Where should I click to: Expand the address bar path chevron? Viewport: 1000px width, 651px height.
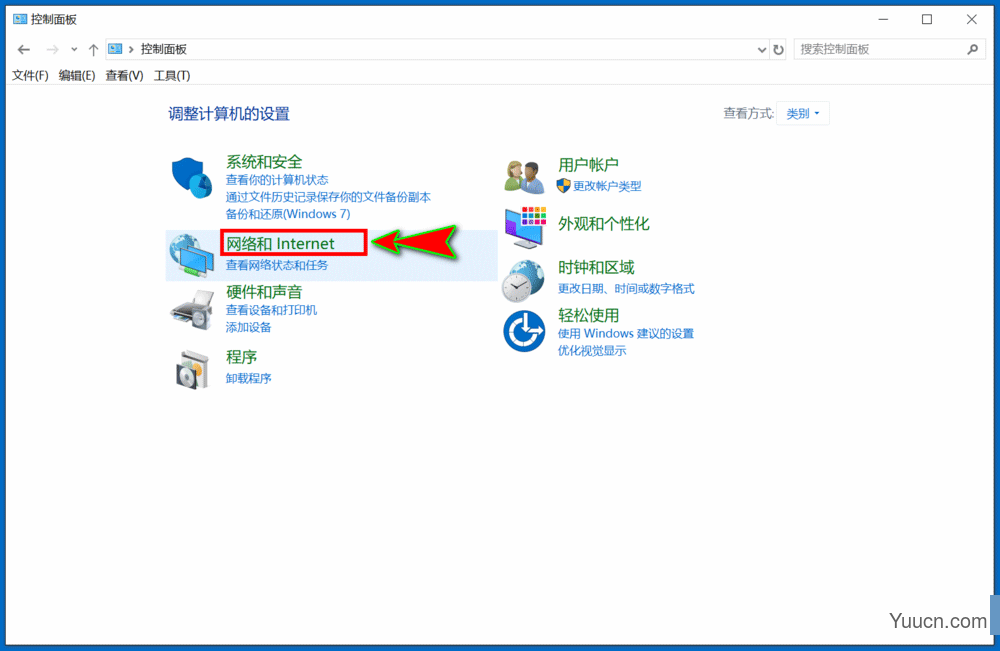(131, 49)
